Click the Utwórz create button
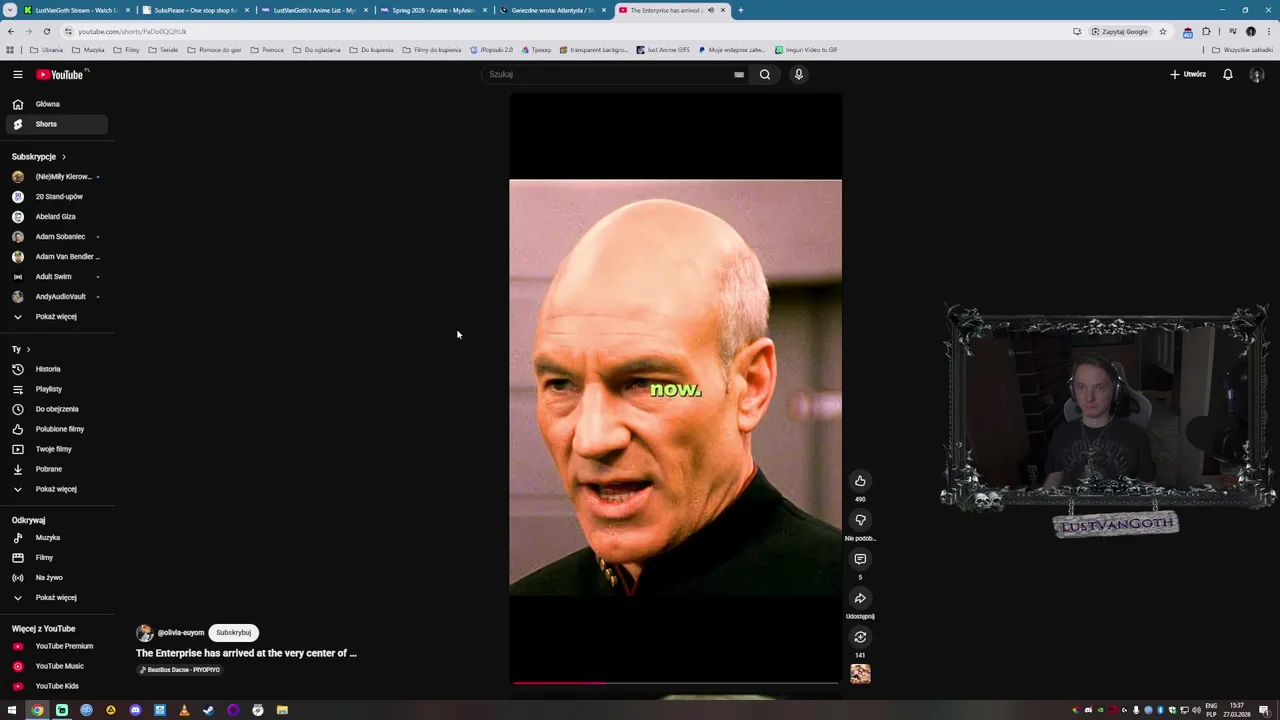The height and width of the screenshot is (720, 1280). [1188, 74]
